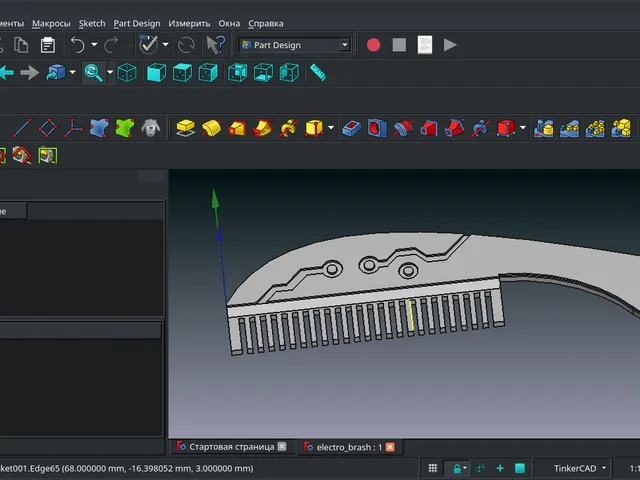The height and width of the screenshot is (480, 640).
Task: Switch to Front view cube
Action: [x=156, y=73]
